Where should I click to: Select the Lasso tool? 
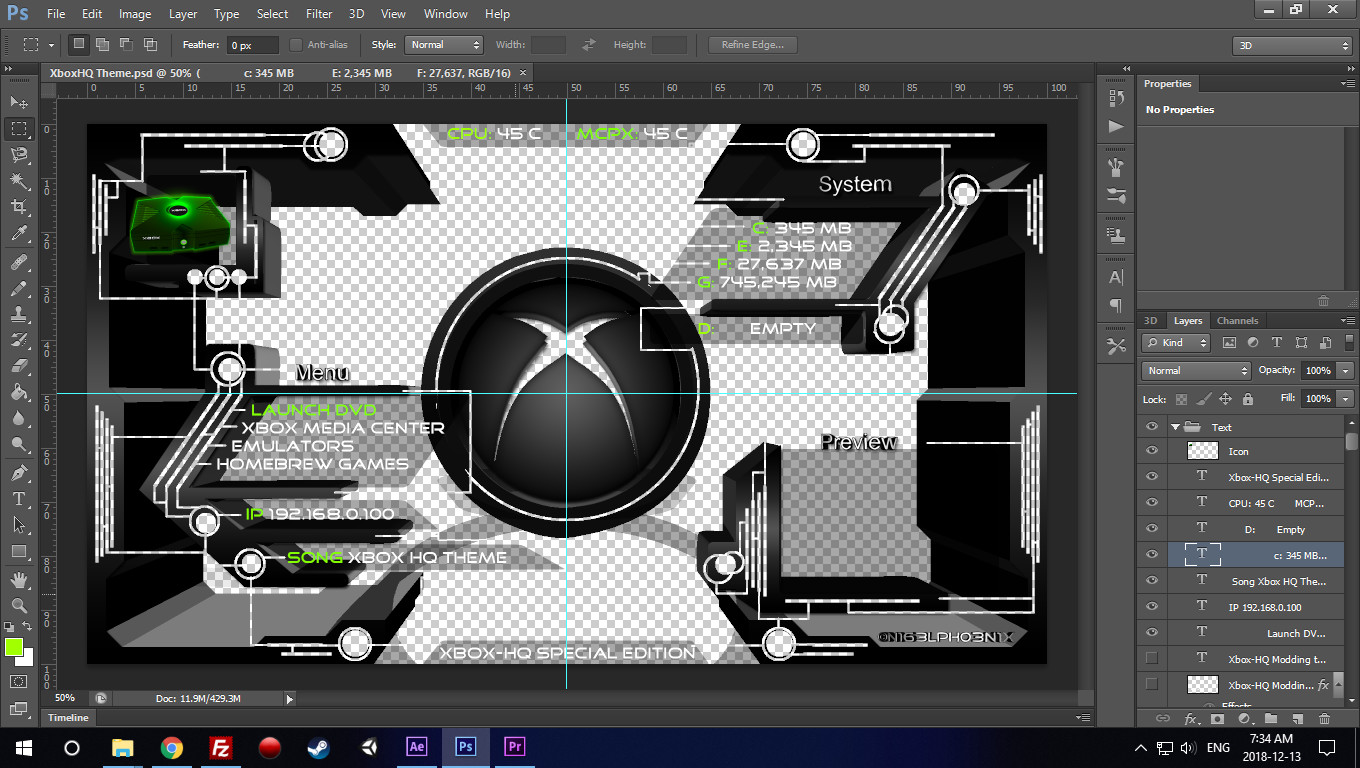point(19,155)
